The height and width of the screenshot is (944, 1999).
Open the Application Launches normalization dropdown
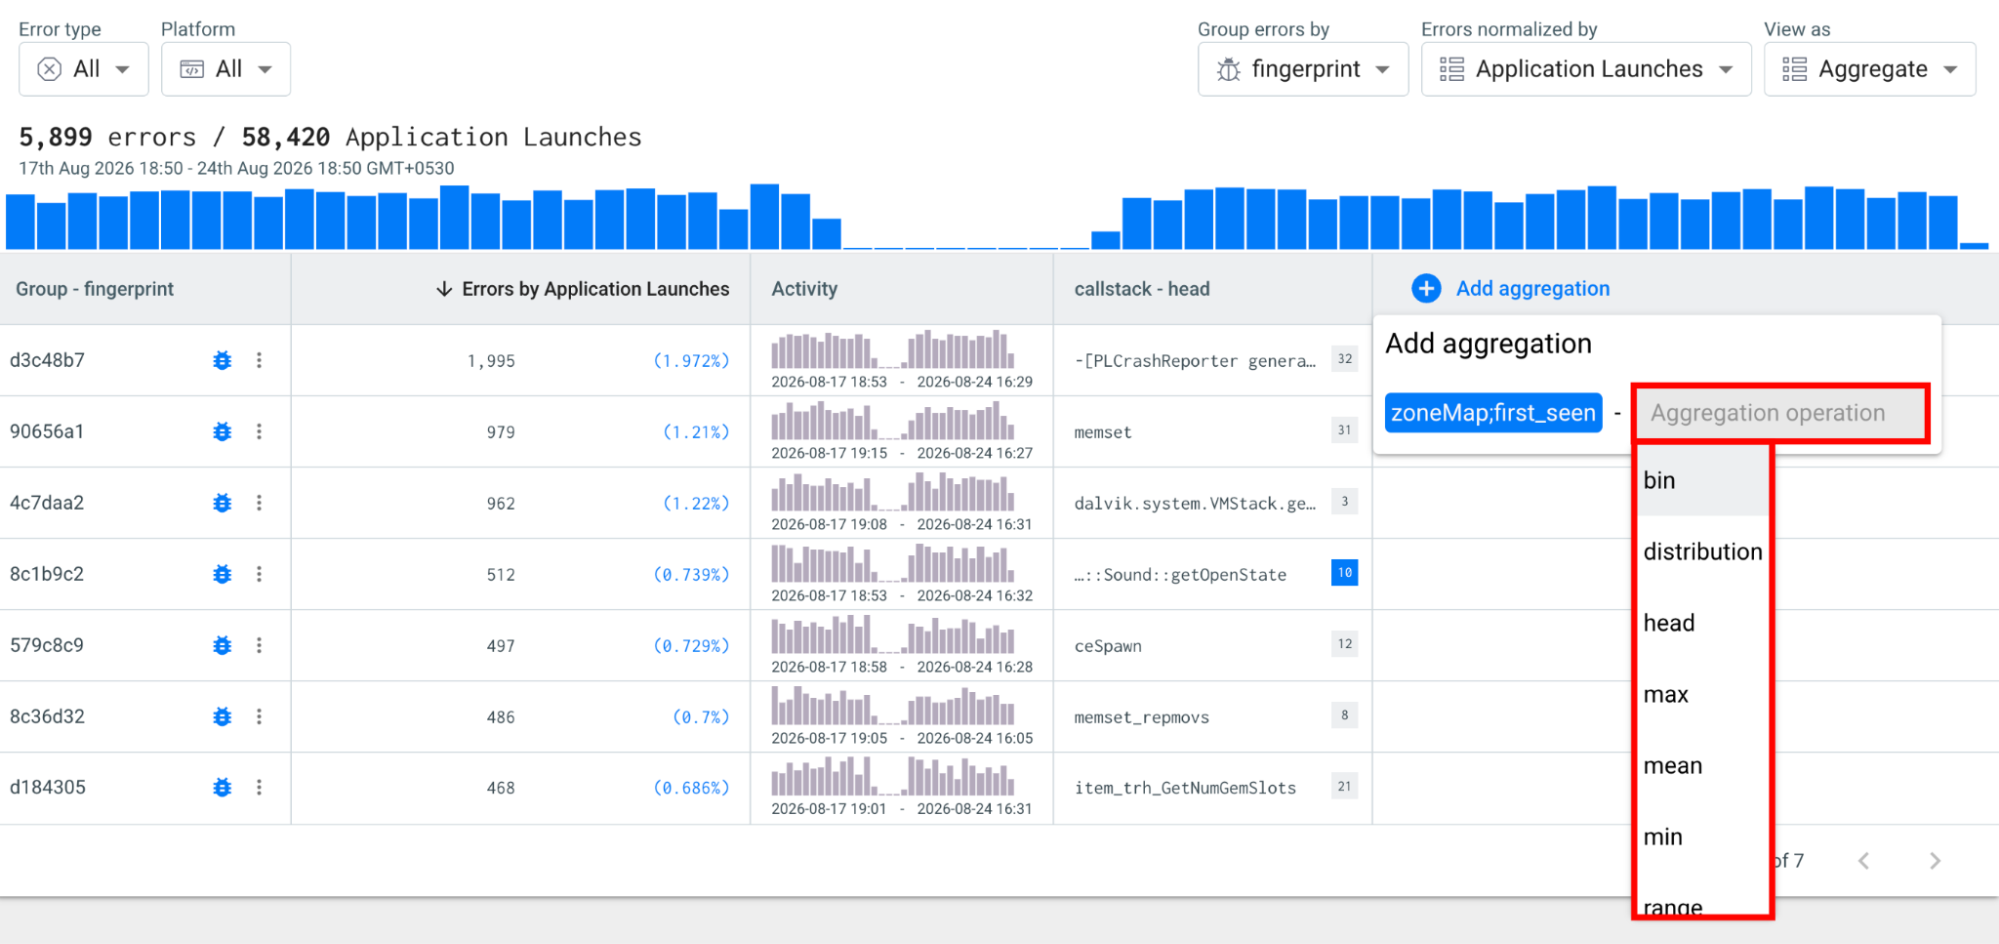tap(1586, 69)
